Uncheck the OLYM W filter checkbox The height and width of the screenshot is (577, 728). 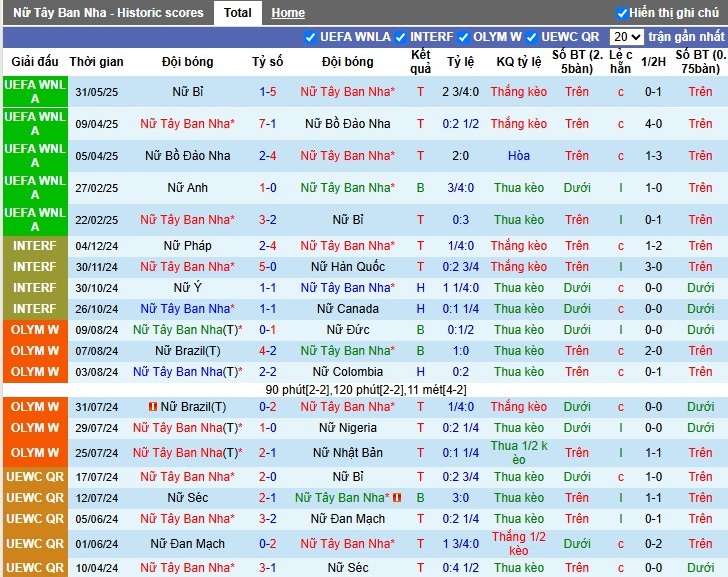click(x=463, y=37)
